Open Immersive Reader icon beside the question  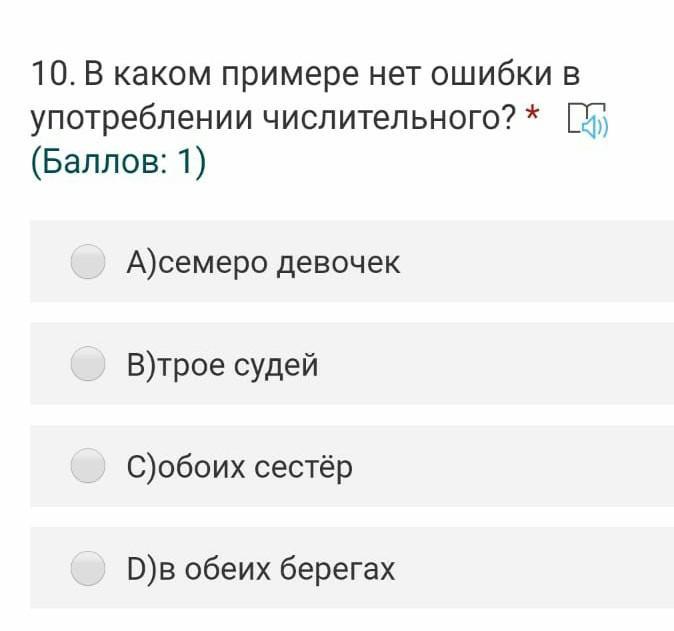(x=588, y=121)
